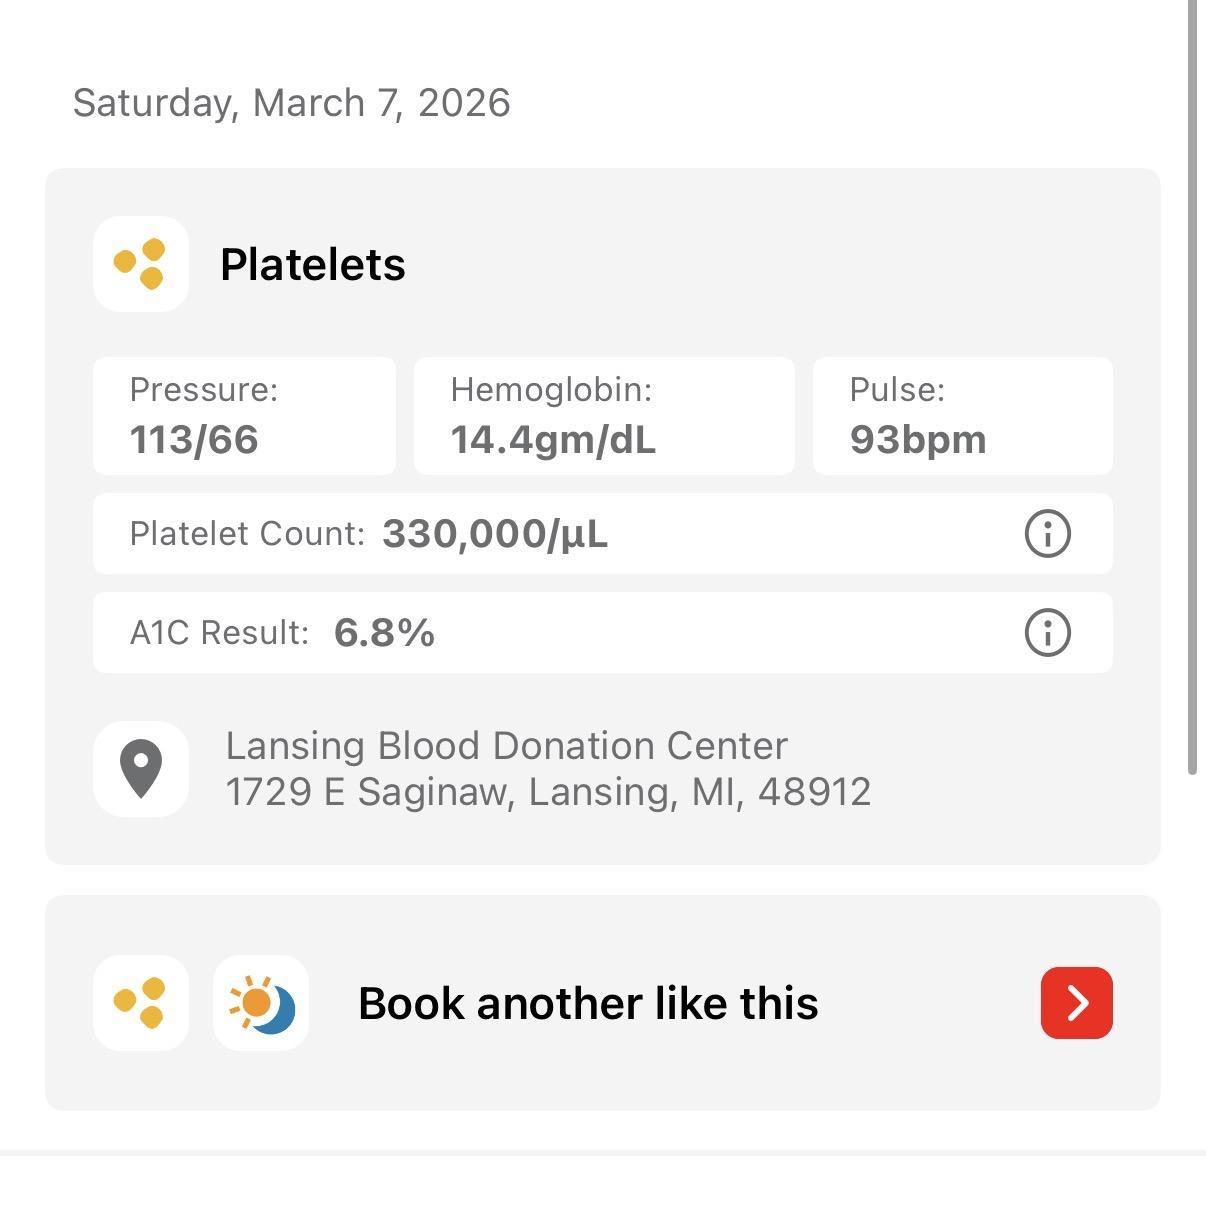Tap the Pulse 93bpm tile
Screen dimensions: 1206x1226
coord(962,416)
